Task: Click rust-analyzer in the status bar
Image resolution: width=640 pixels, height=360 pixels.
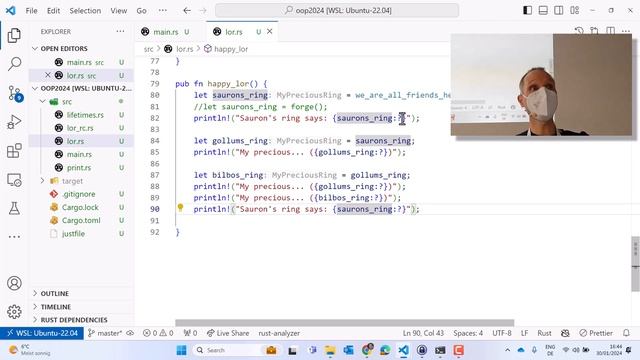Action: tap(279, 333)
